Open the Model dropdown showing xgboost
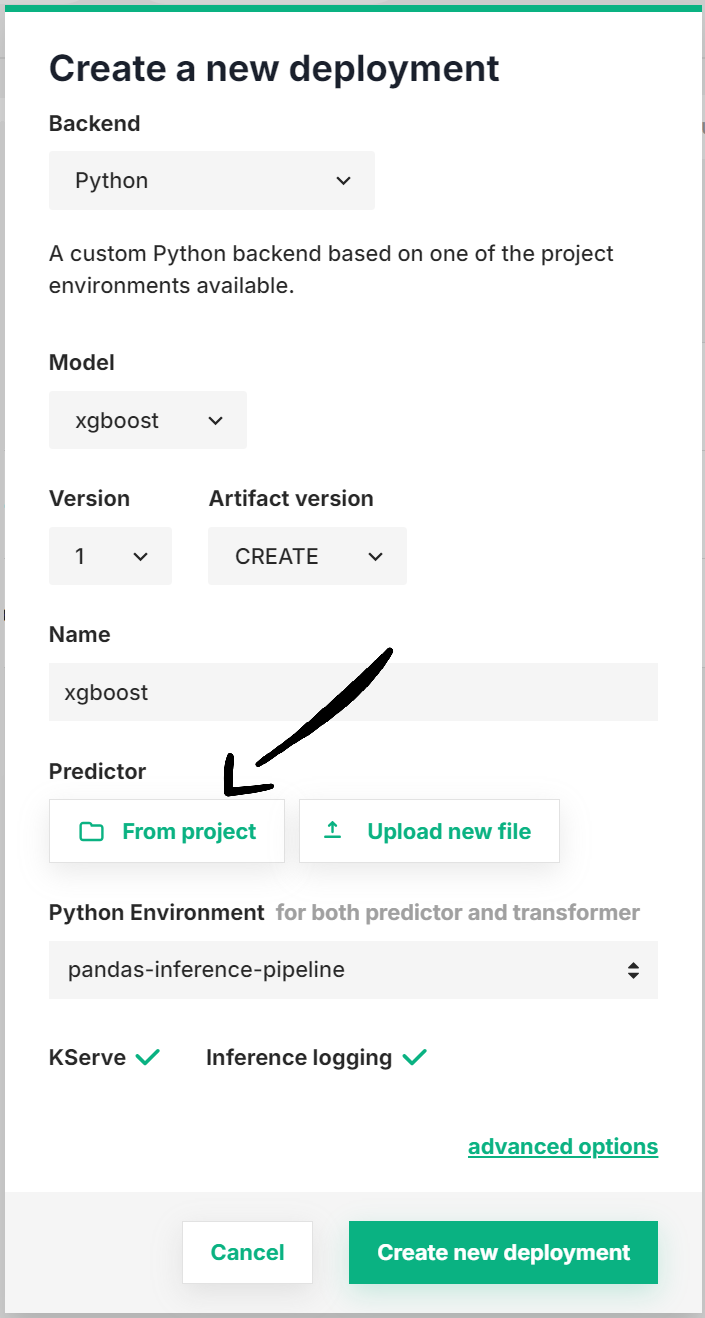Screen dimensions: 705x1318 [147, 420]
